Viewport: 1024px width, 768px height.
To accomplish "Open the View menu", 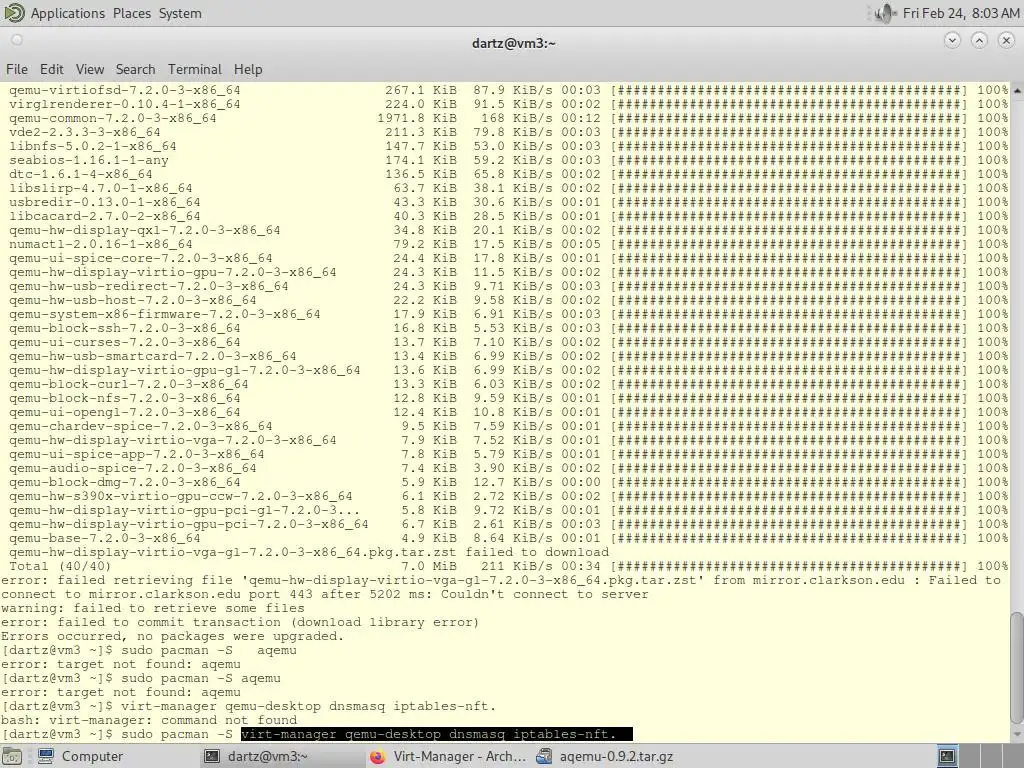I will pyautogui.click(x=89, y=69).
